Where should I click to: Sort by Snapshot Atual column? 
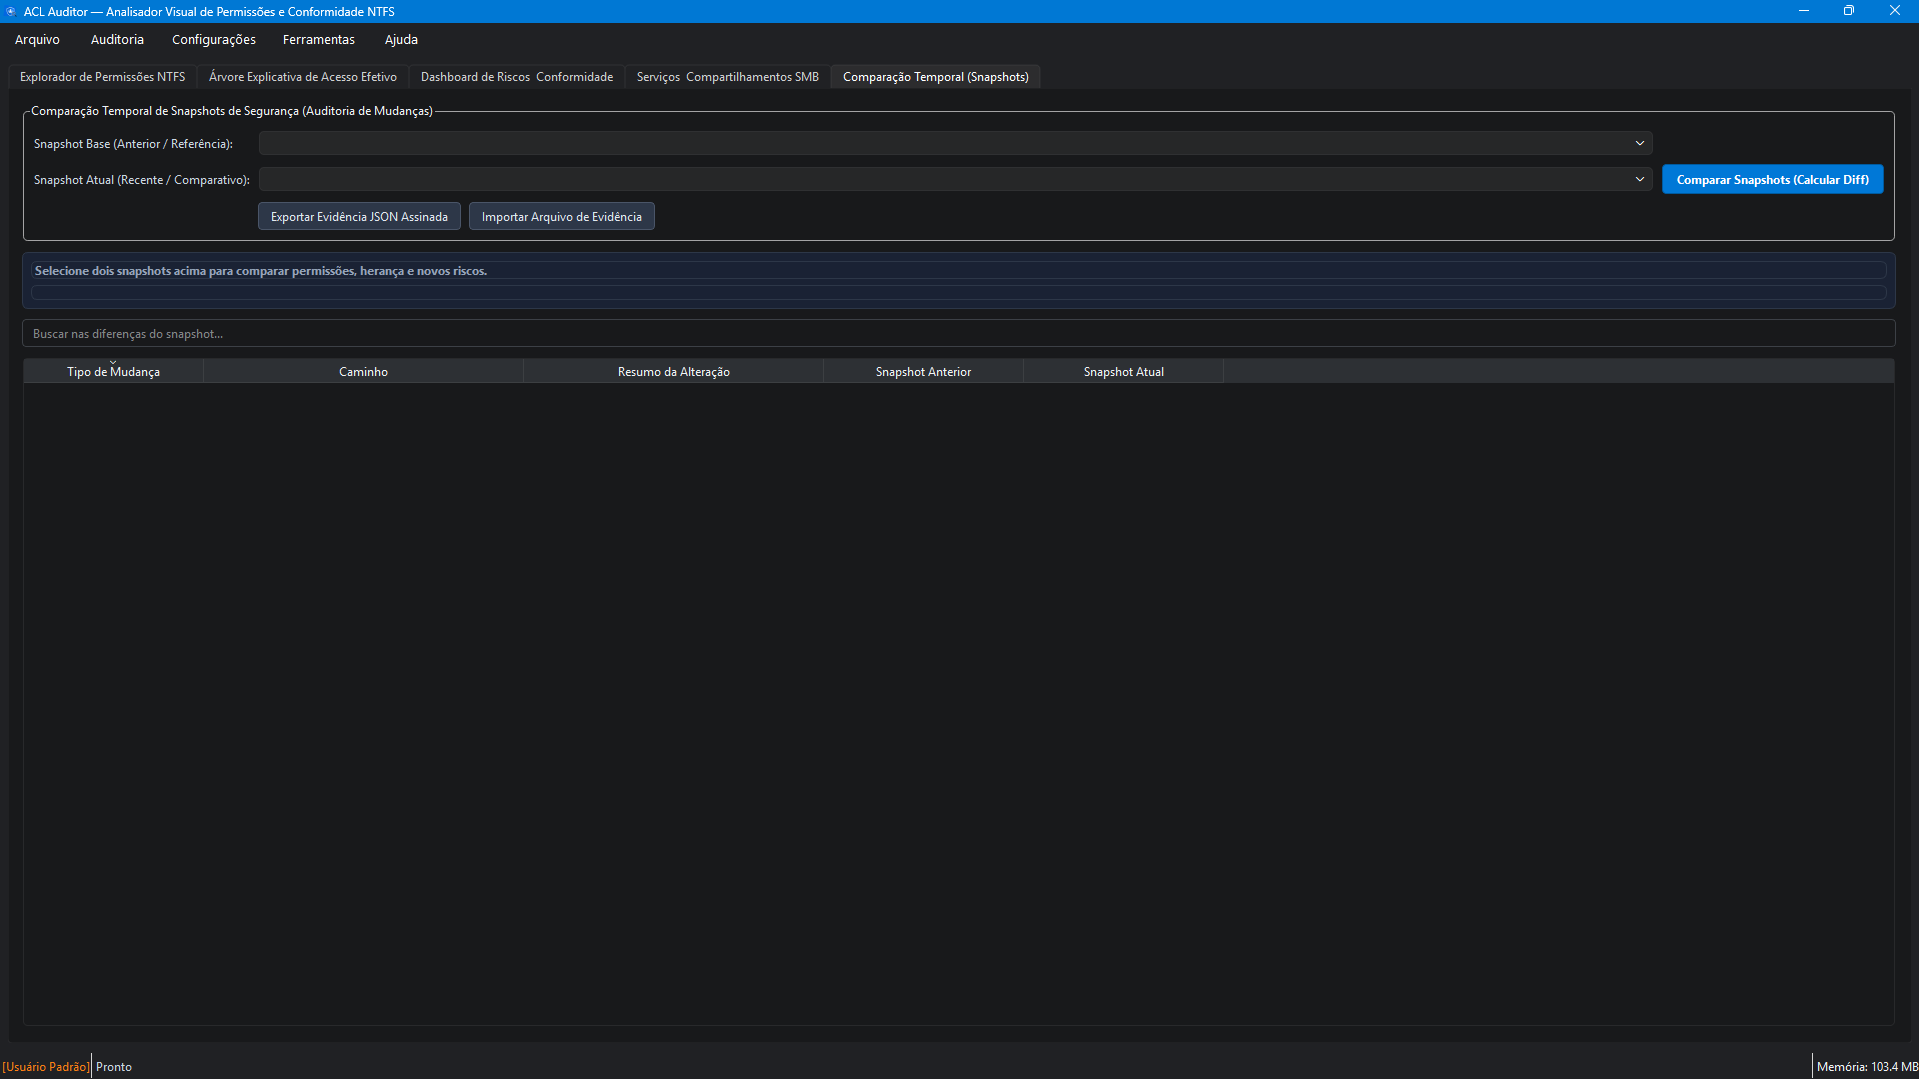pyautogui.click(x=1123, y=372)
